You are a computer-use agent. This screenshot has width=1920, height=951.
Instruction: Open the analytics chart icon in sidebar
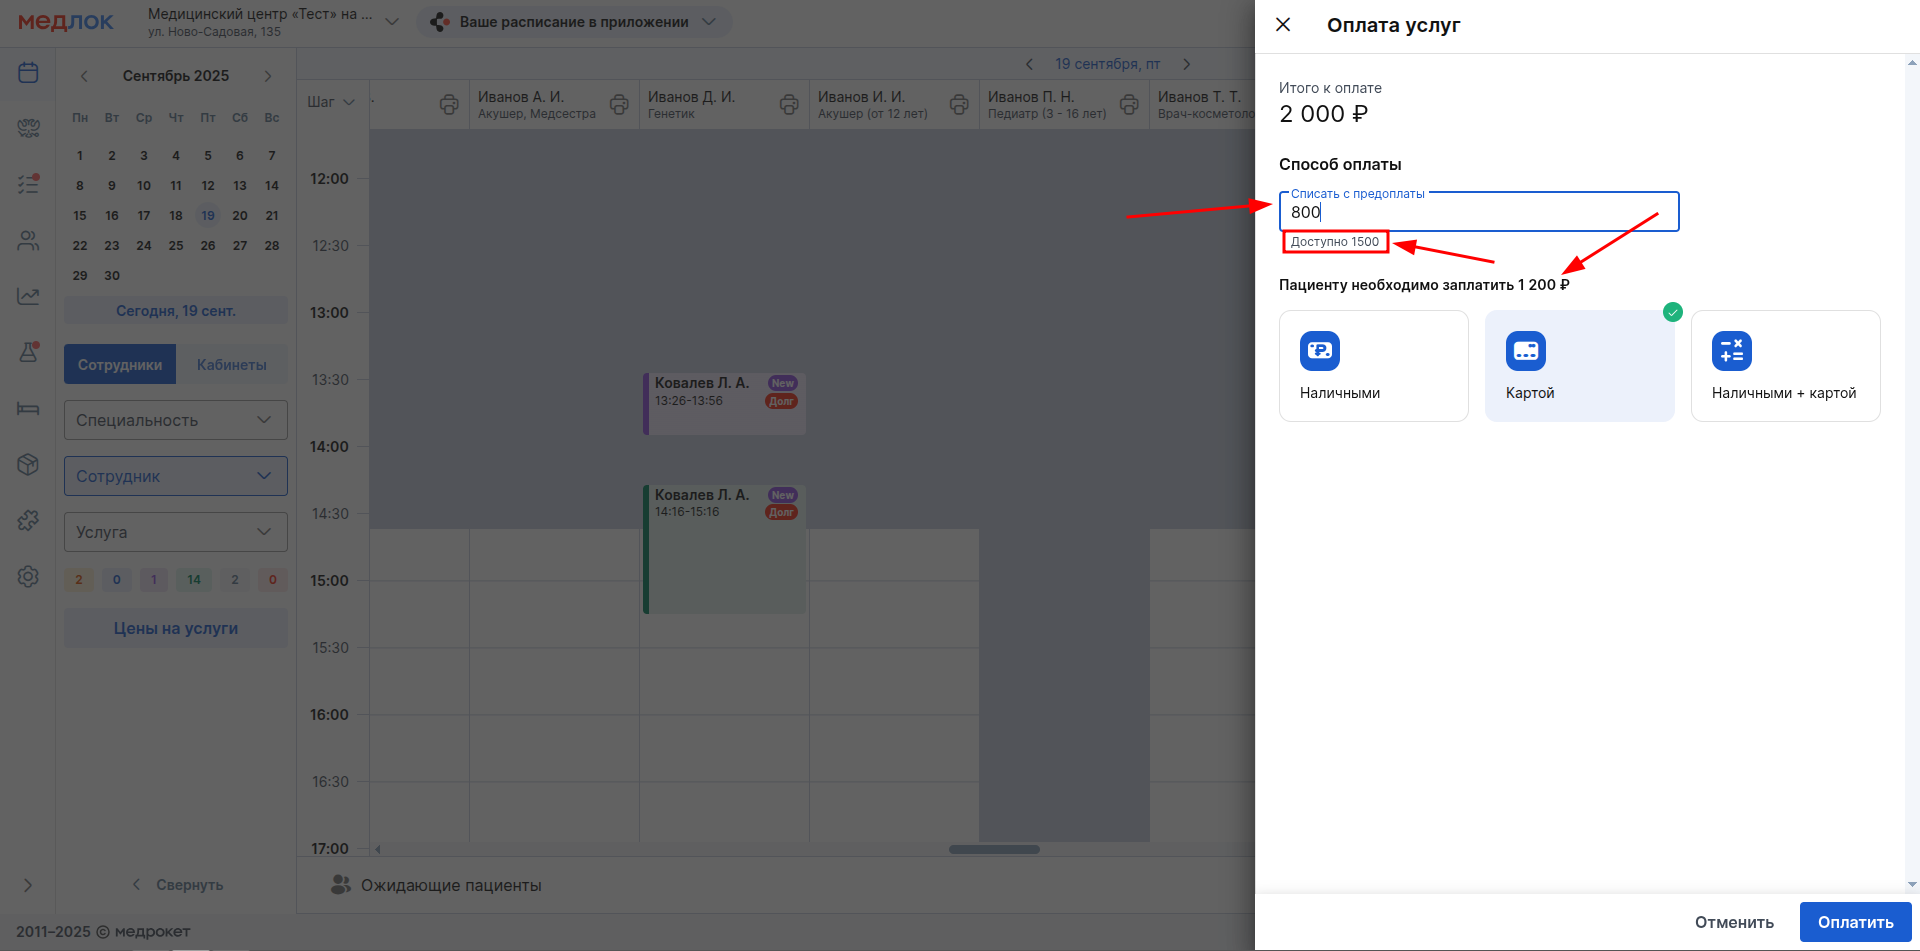click(x=28, y=296)
